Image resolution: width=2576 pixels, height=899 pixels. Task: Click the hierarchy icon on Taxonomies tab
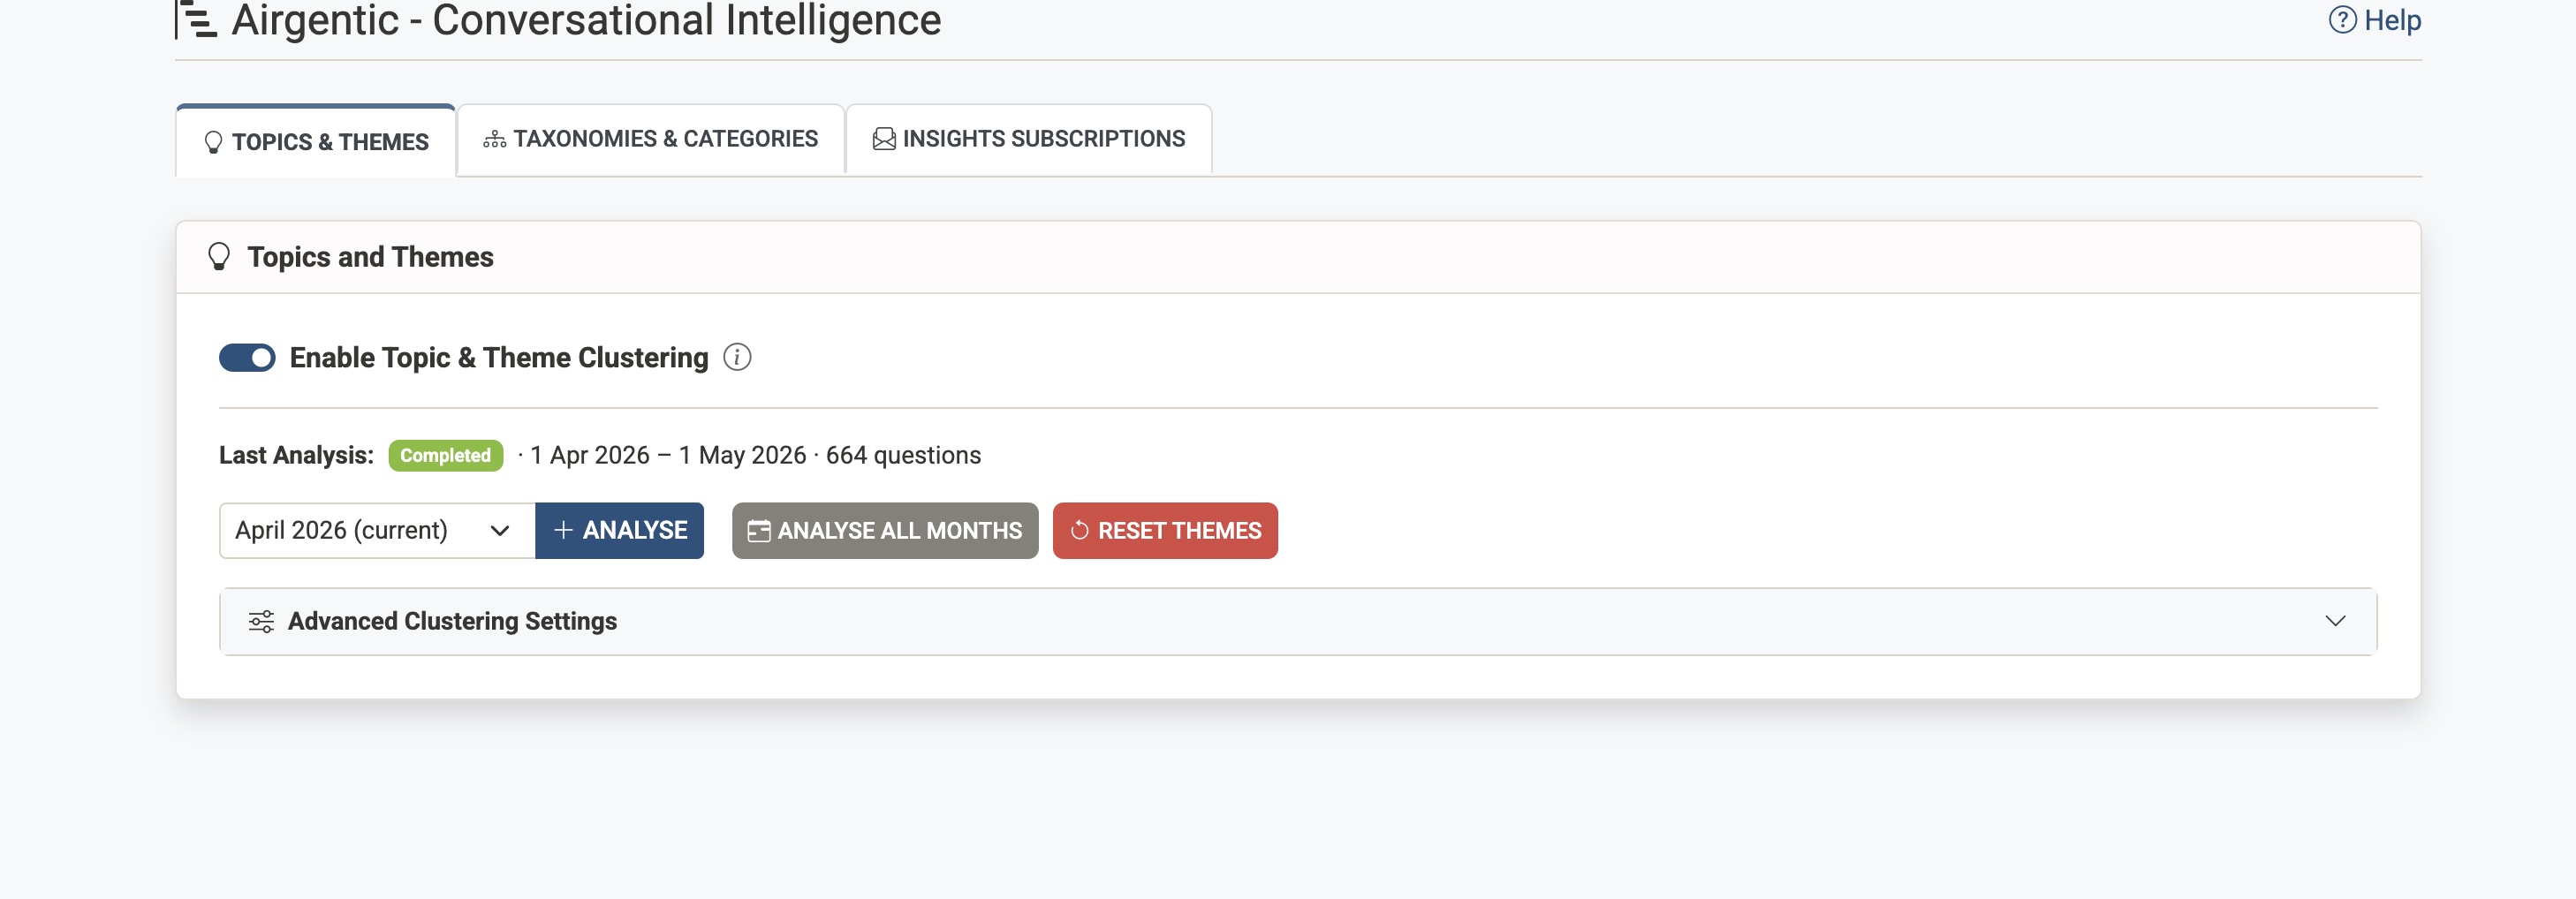494,139
